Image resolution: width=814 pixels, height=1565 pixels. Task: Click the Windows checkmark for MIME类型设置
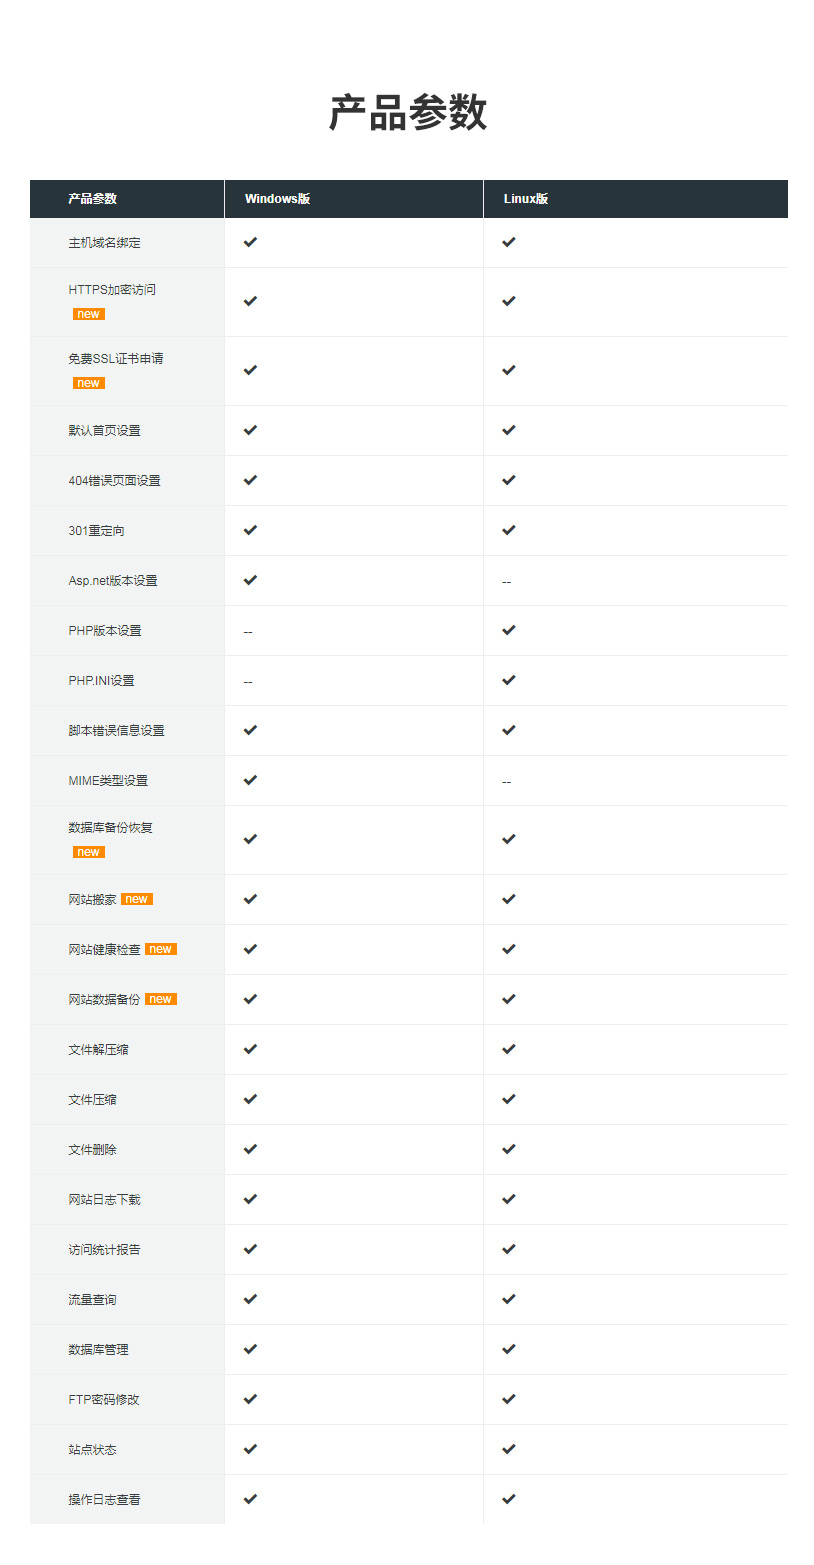point(250,780)
